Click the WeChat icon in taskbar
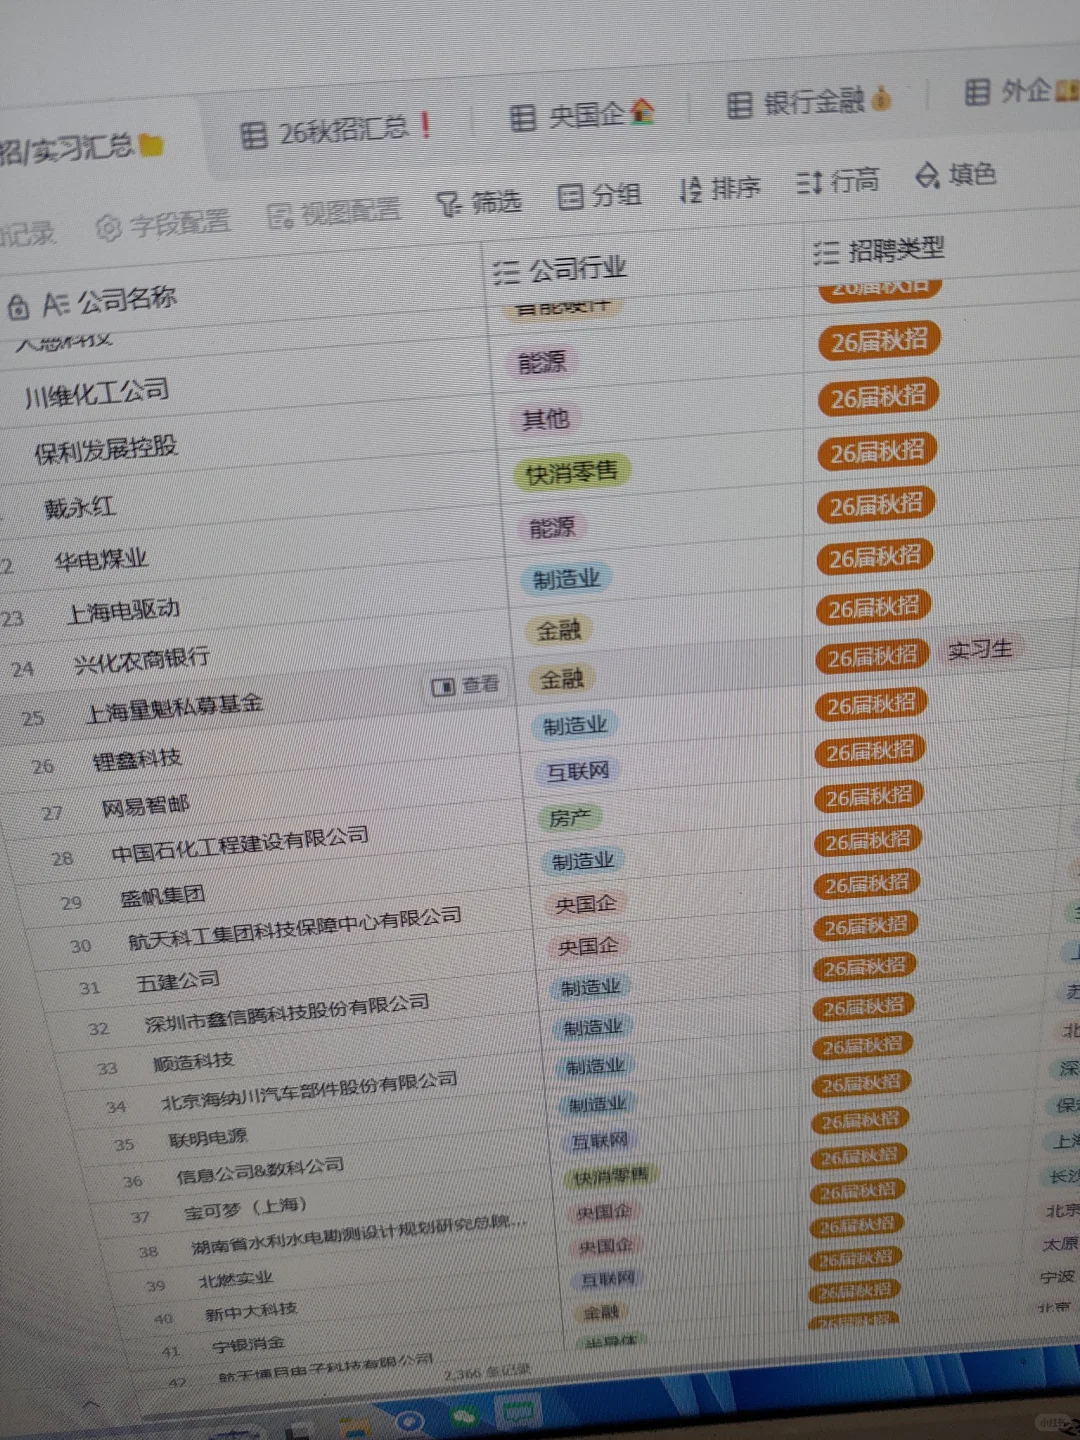The image size is (1080, 1440). [x=463, y=1417]
